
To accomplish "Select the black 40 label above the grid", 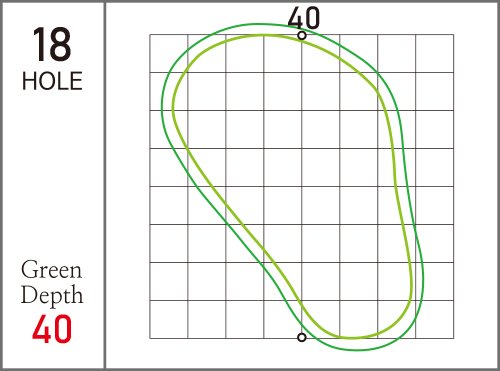I will tap(304, 18).
